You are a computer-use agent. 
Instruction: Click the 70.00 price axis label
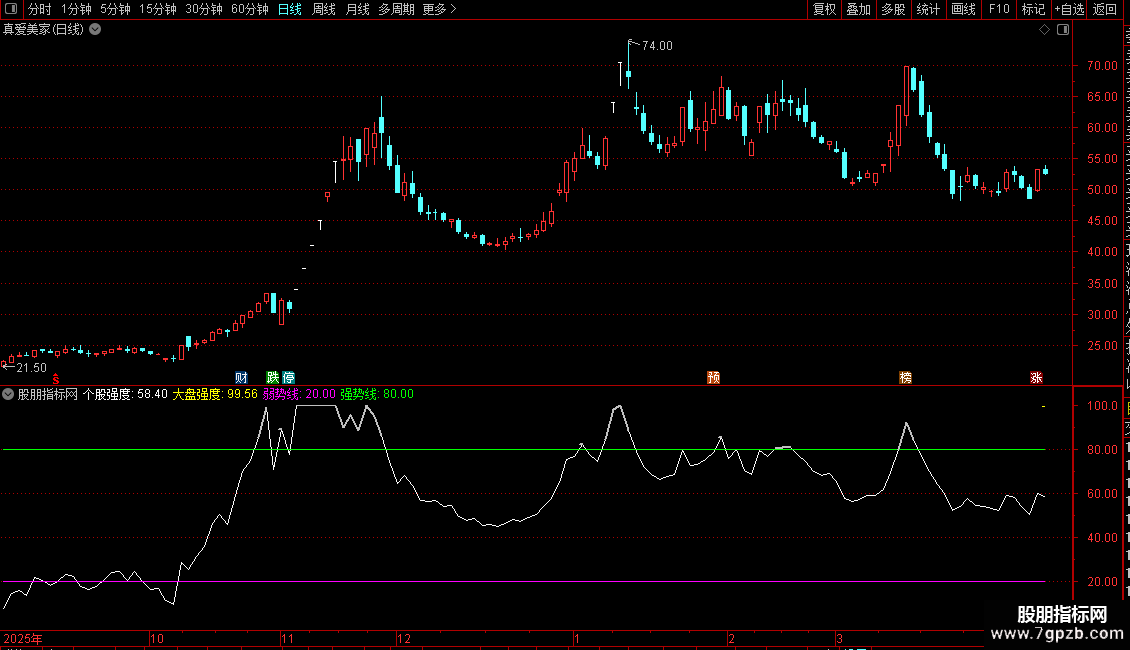[1102, 66]
